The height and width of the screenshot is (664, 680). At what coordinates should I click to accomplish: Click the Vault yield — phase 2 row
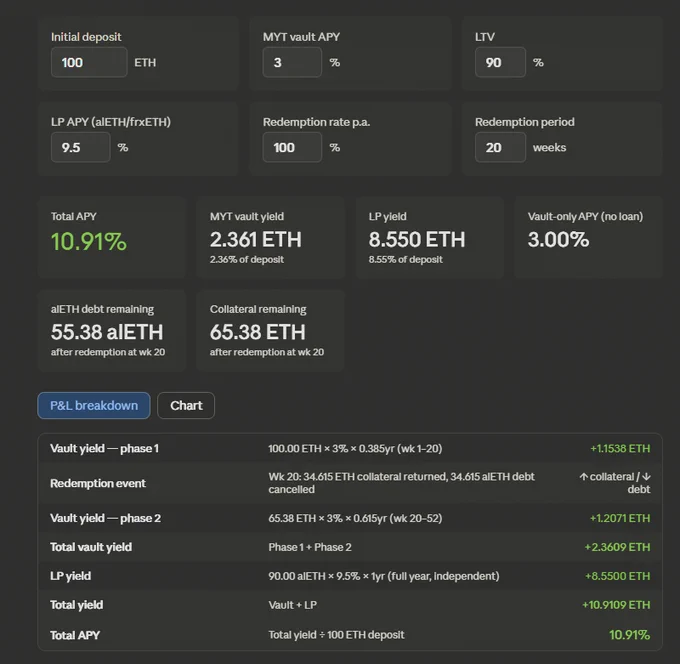coord(350,518)
